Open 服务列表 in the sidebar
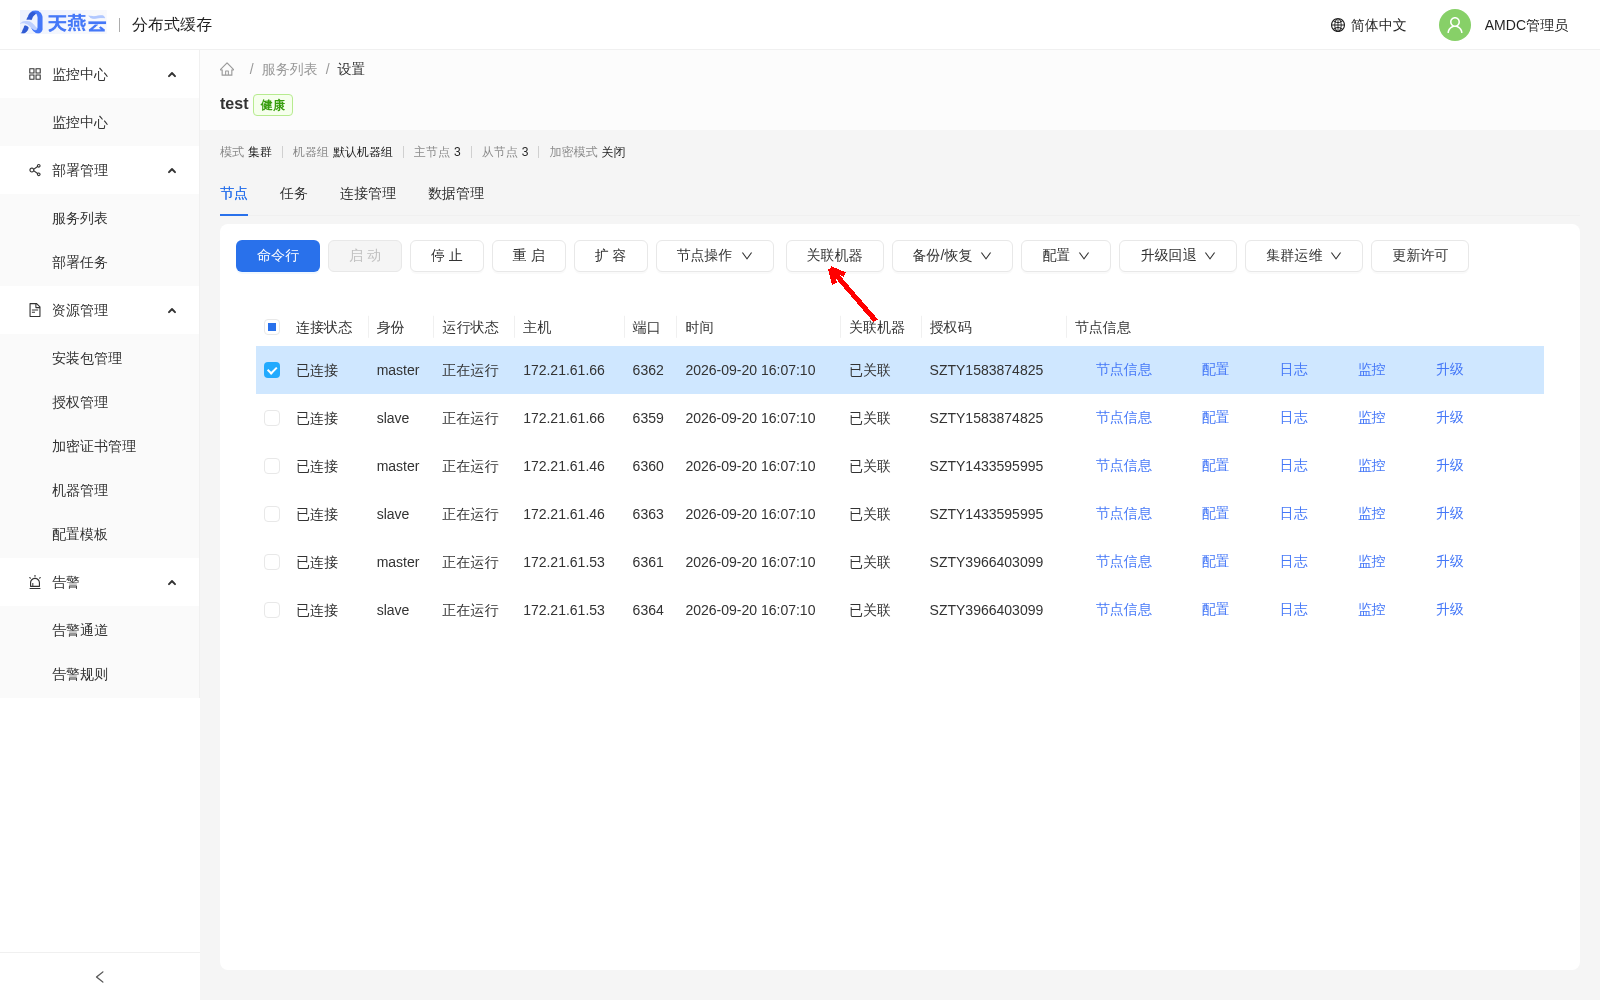 pos(80,218)
